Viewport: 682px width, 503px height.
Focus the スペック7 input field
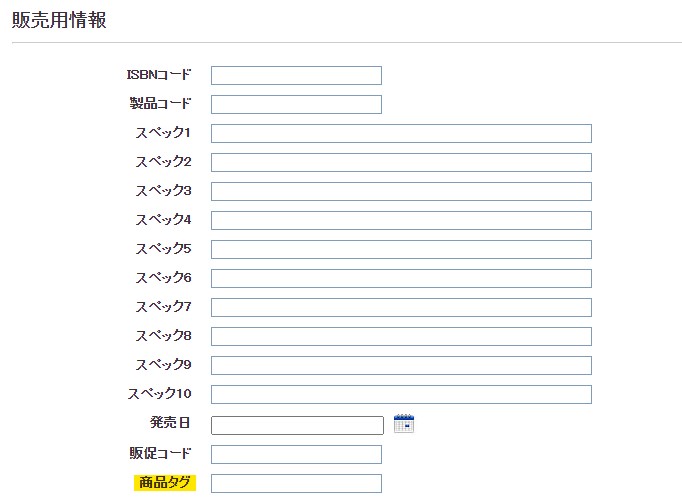pyautogui.click(x=401, y=308)
